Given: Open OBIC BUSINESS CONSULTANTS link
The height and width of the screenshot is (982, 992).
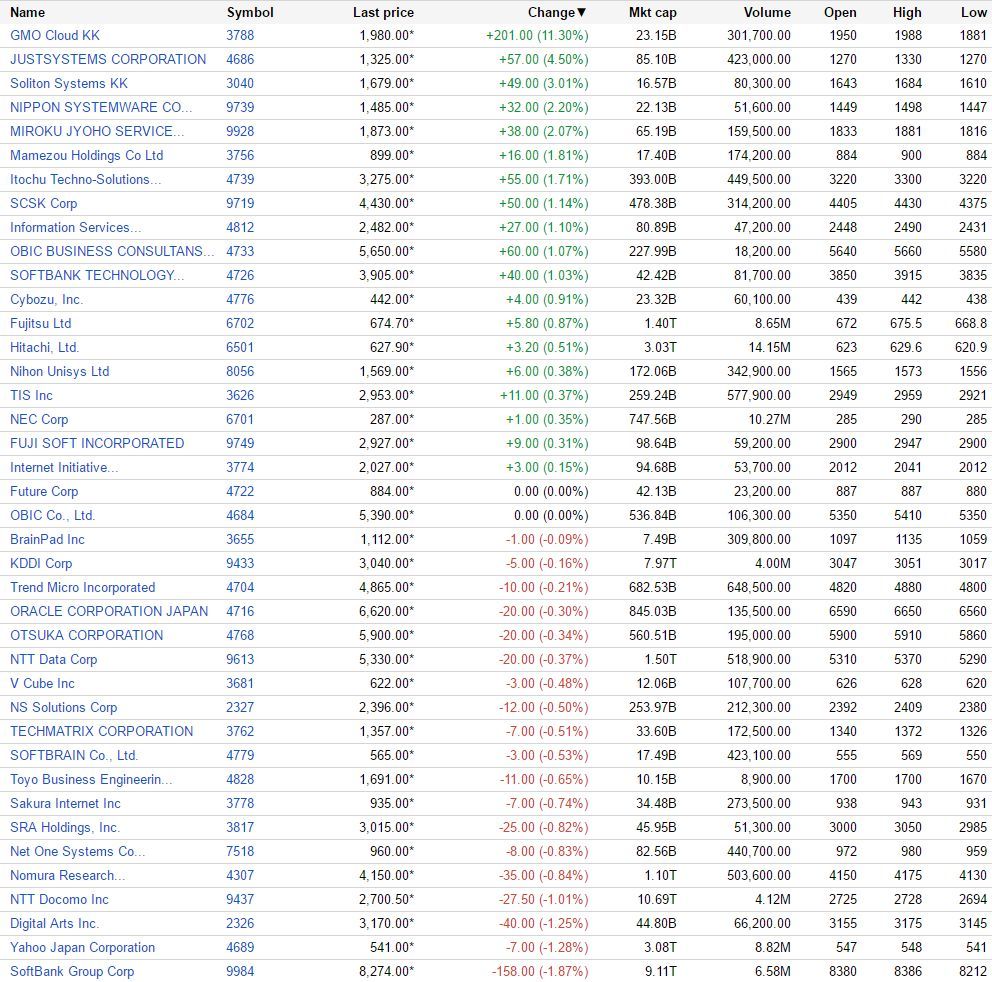Looking at the screenshot, I should click(112, 252).
